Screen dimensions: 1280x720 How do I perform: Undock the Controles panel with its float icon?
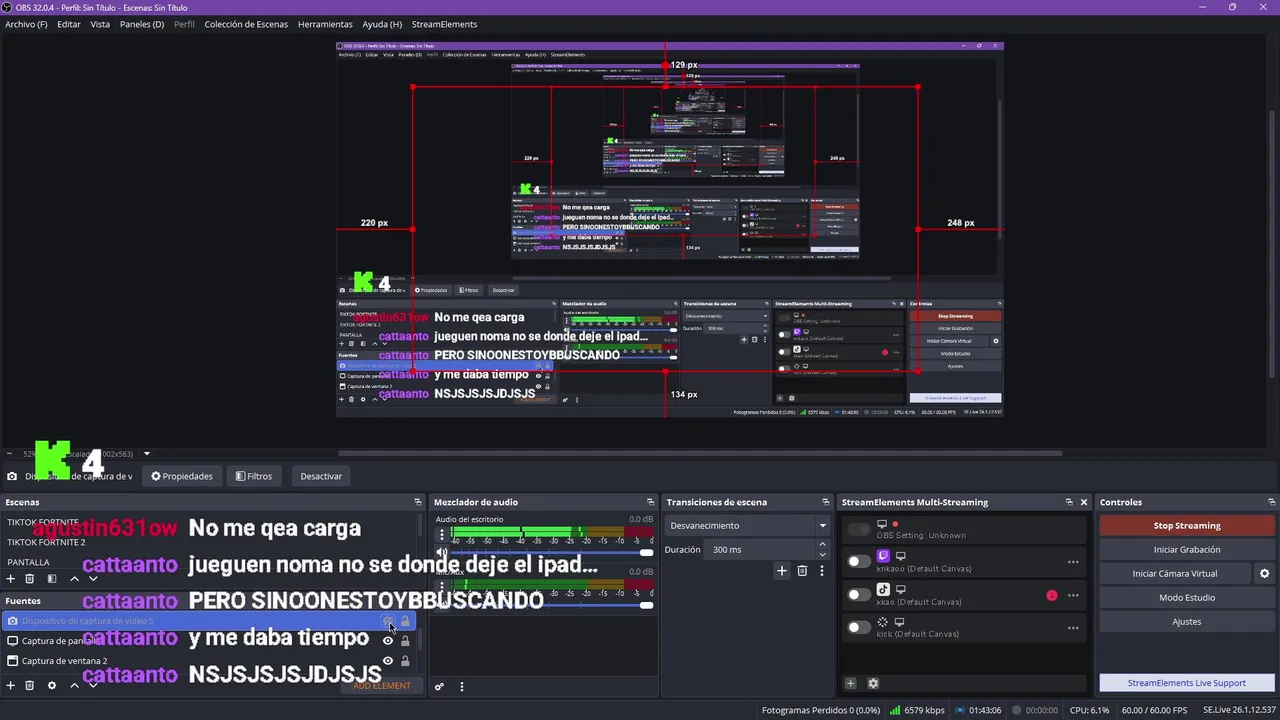click(1271, 502)
